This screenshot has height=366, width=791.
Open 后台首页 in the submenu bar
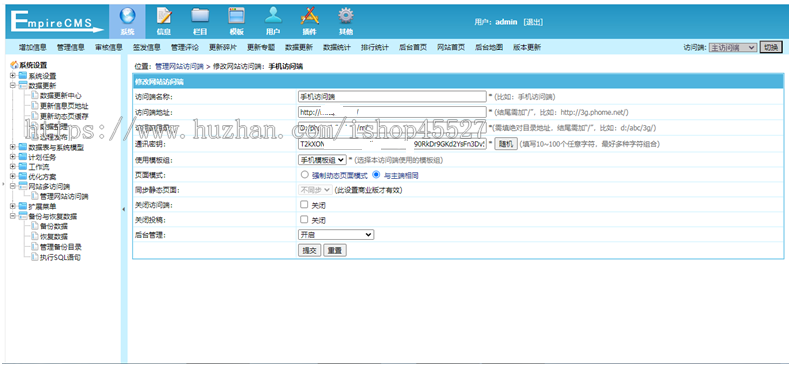413,47
